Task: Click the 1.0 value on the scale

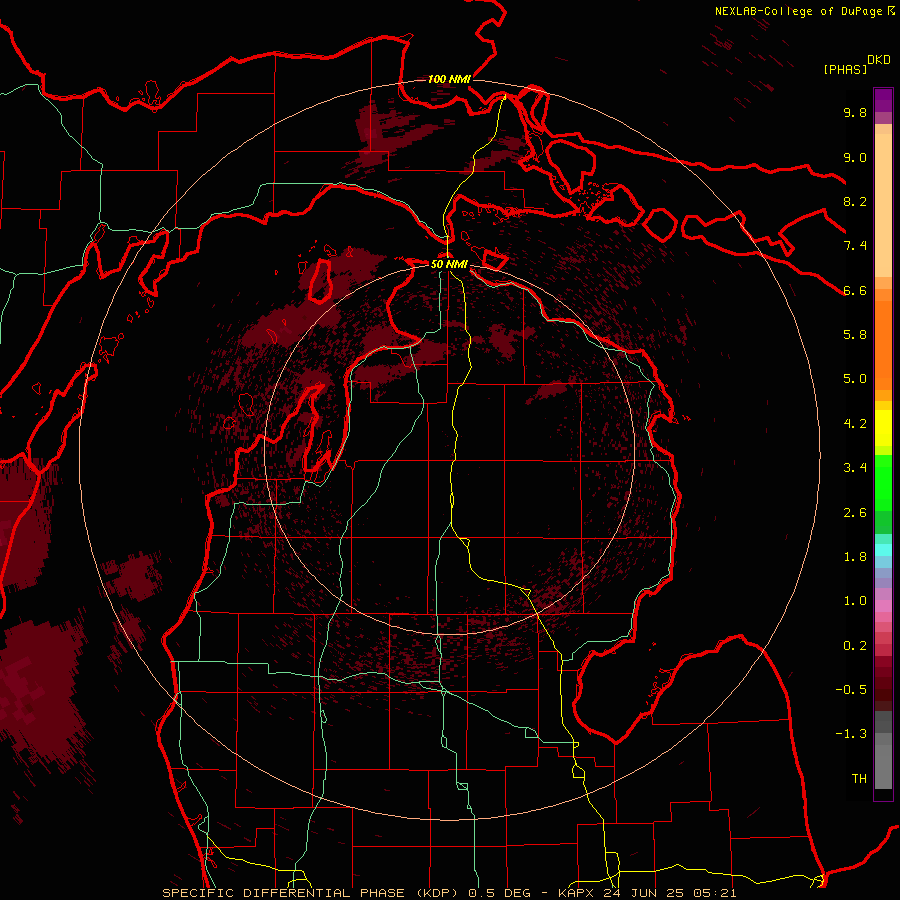Action: (855, 601)
